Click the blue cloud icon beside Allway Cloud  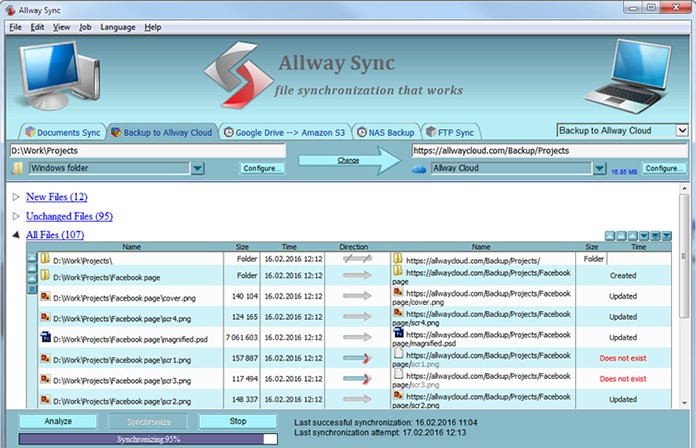[419, 169]
